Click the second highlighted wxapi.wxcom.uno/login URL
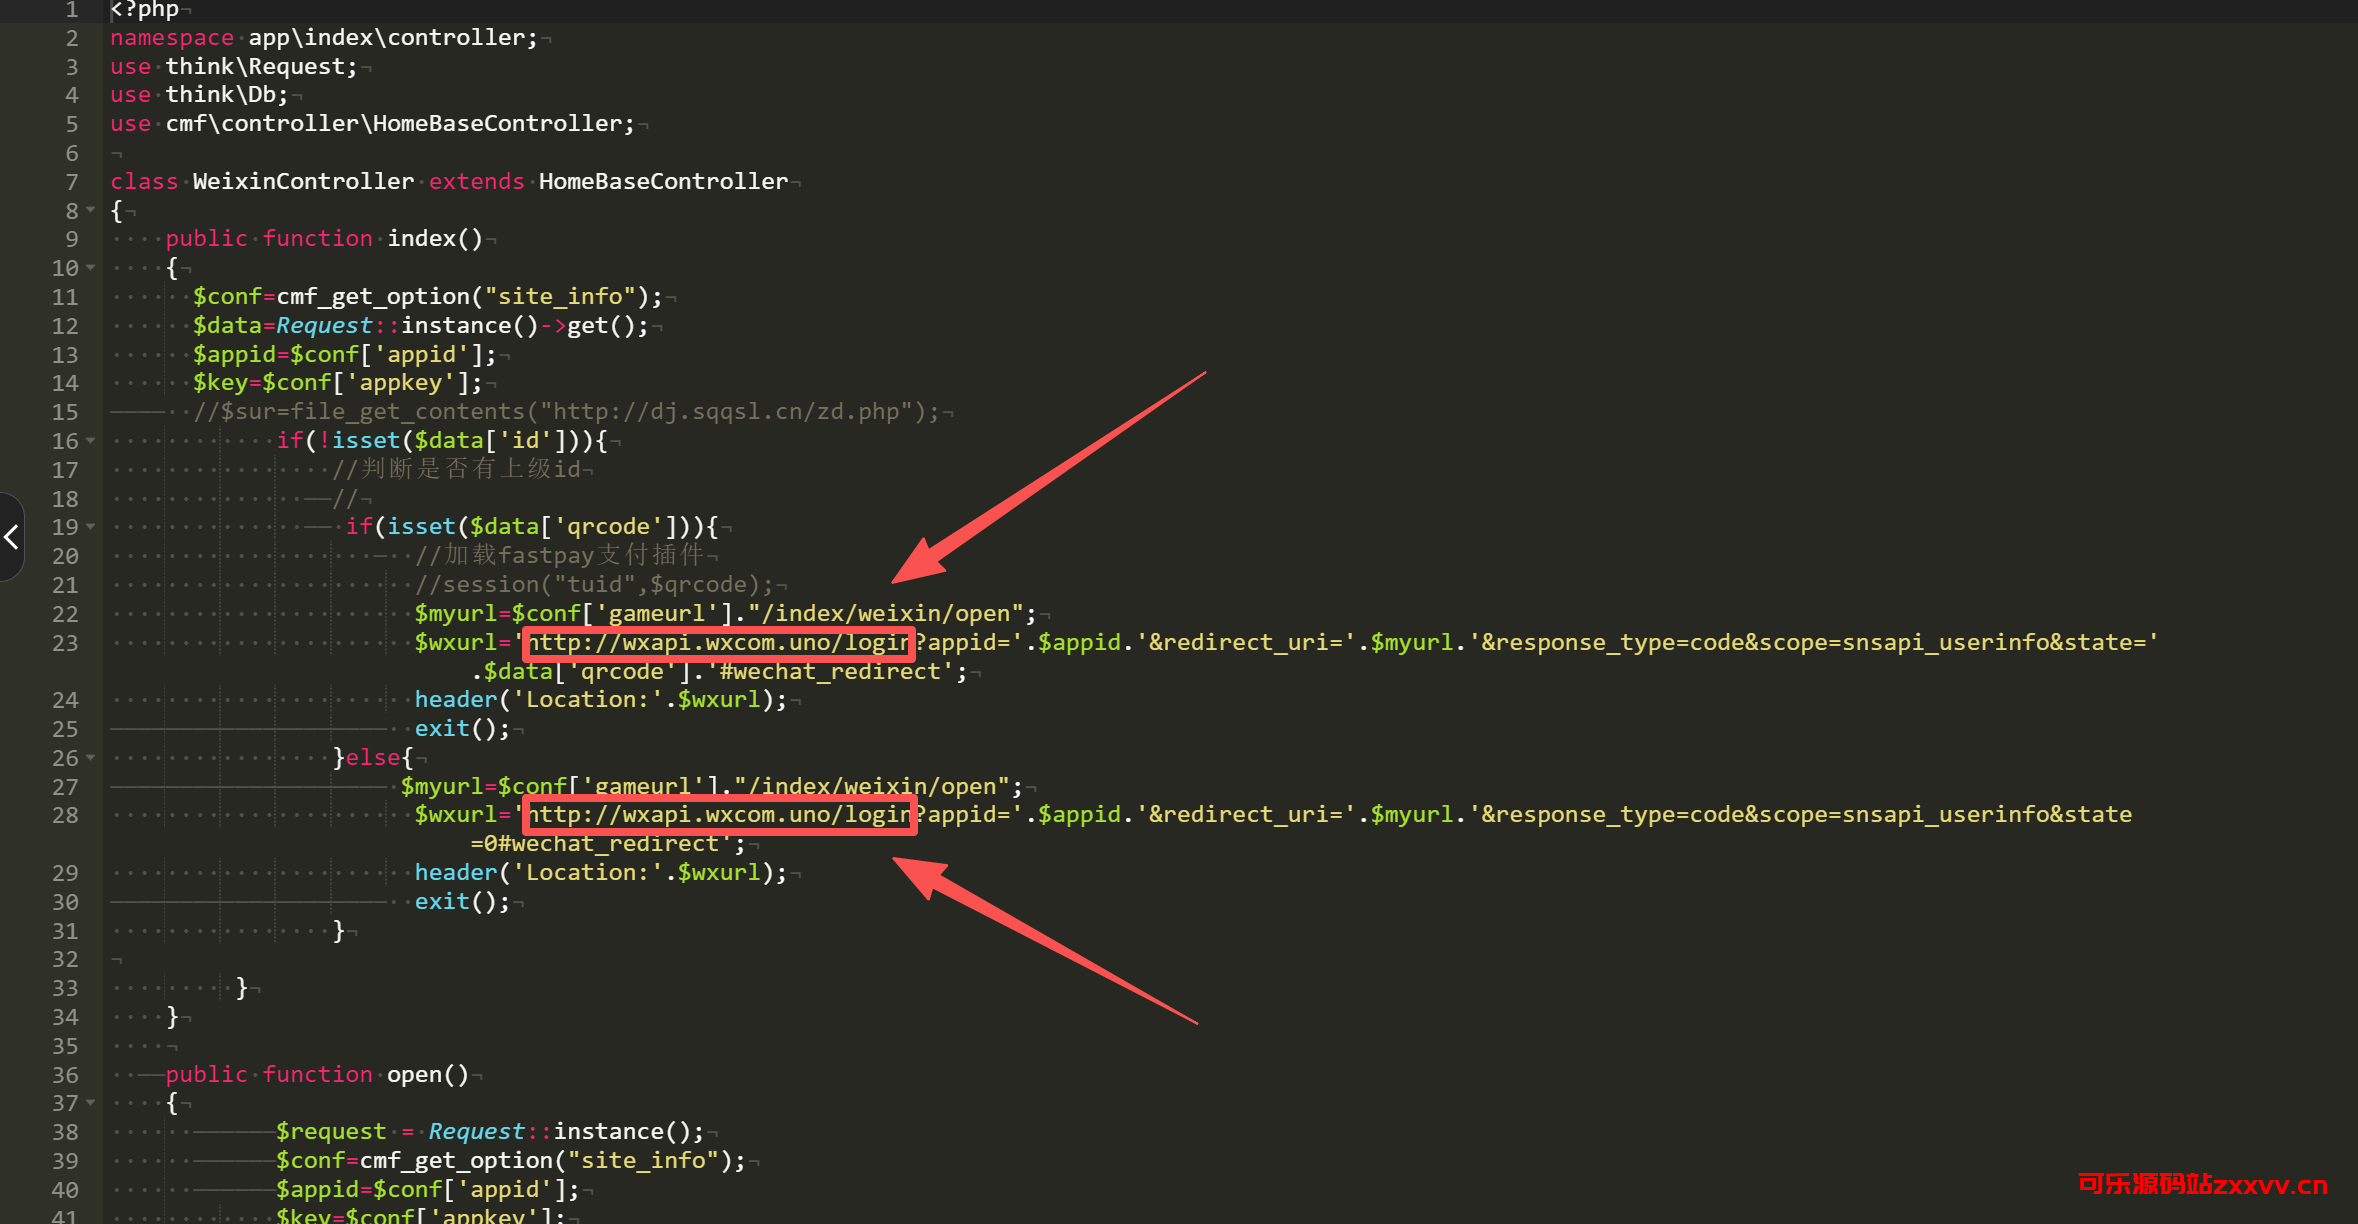The image size is (2358, 1224). tap(718, 815)
